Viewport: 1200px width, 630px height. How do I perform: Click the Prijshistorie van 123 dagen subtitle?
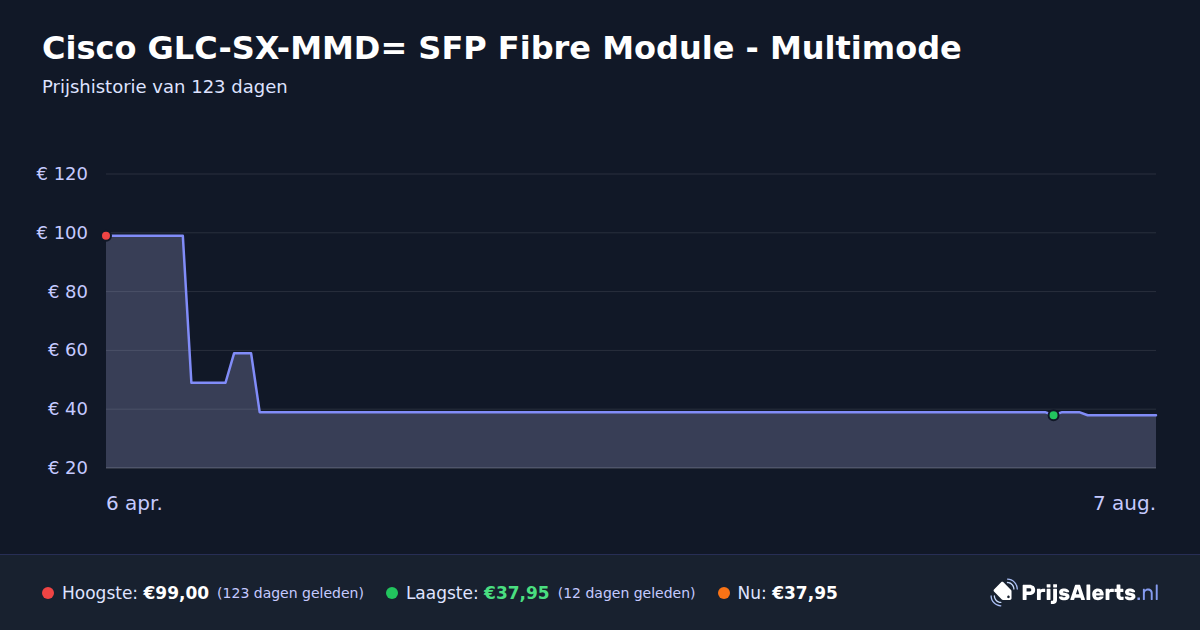pos(165,87)
